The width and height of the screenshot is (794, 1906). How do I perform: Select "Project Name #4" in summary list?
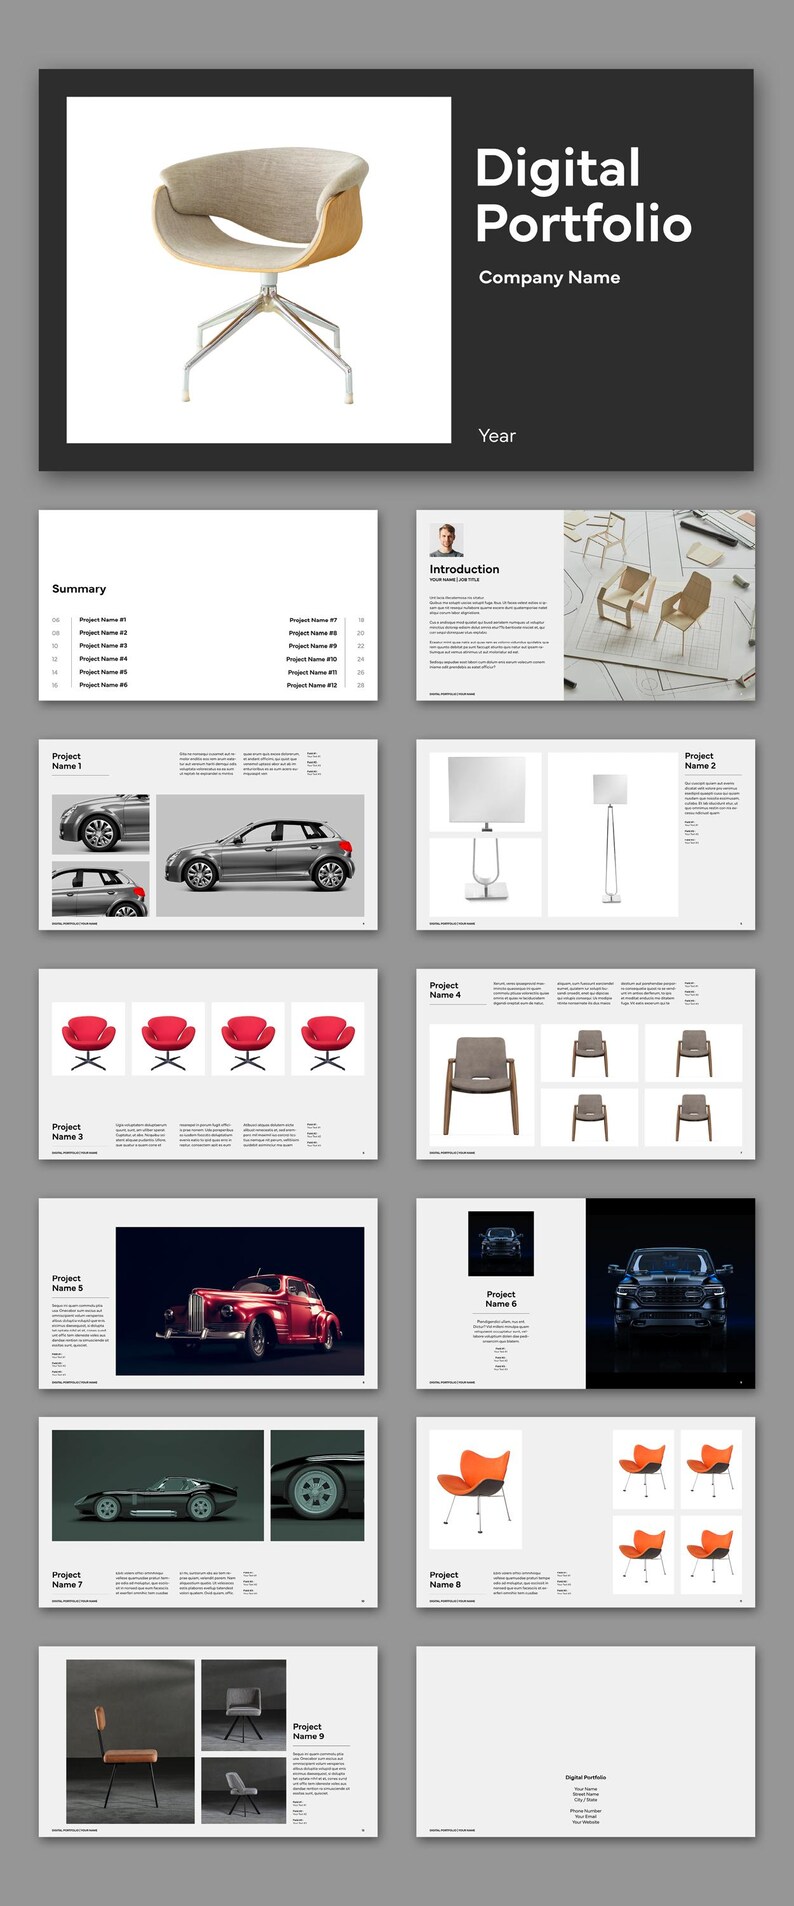pos(103,659)
